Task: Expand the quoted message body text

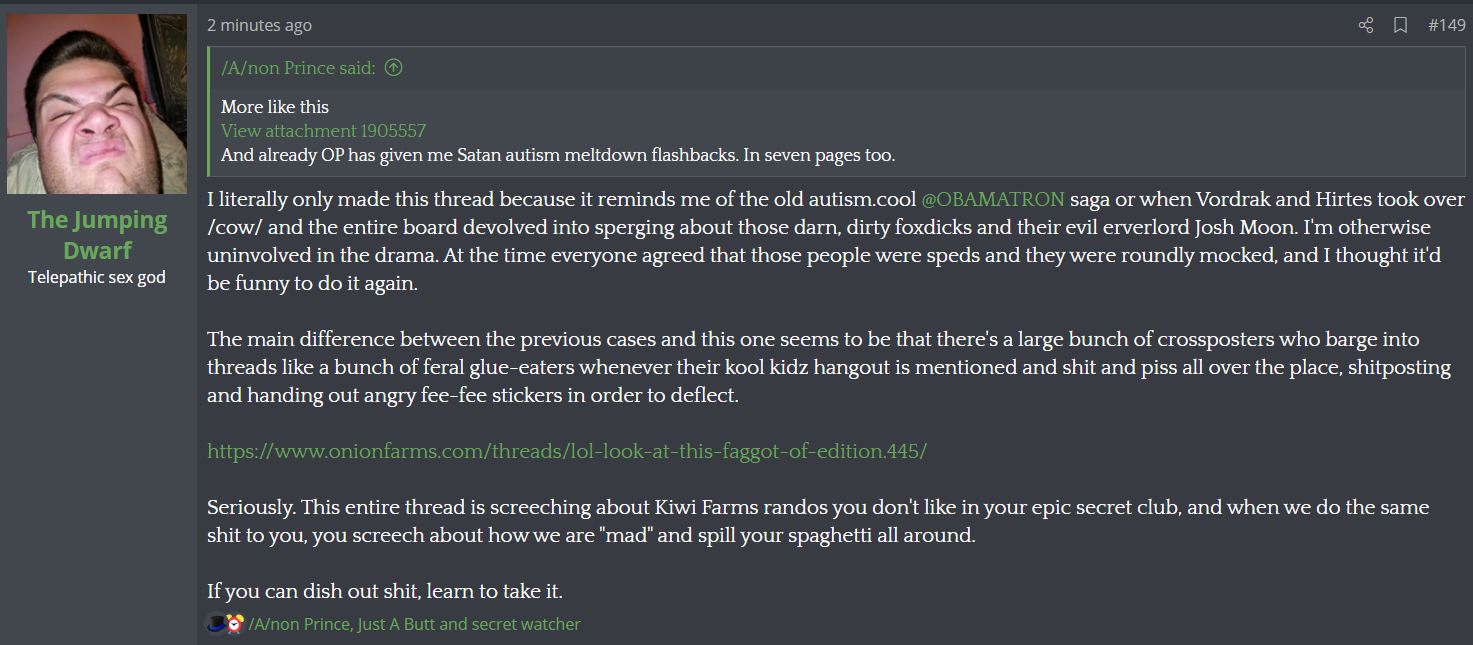Action: tap(557, 155)
